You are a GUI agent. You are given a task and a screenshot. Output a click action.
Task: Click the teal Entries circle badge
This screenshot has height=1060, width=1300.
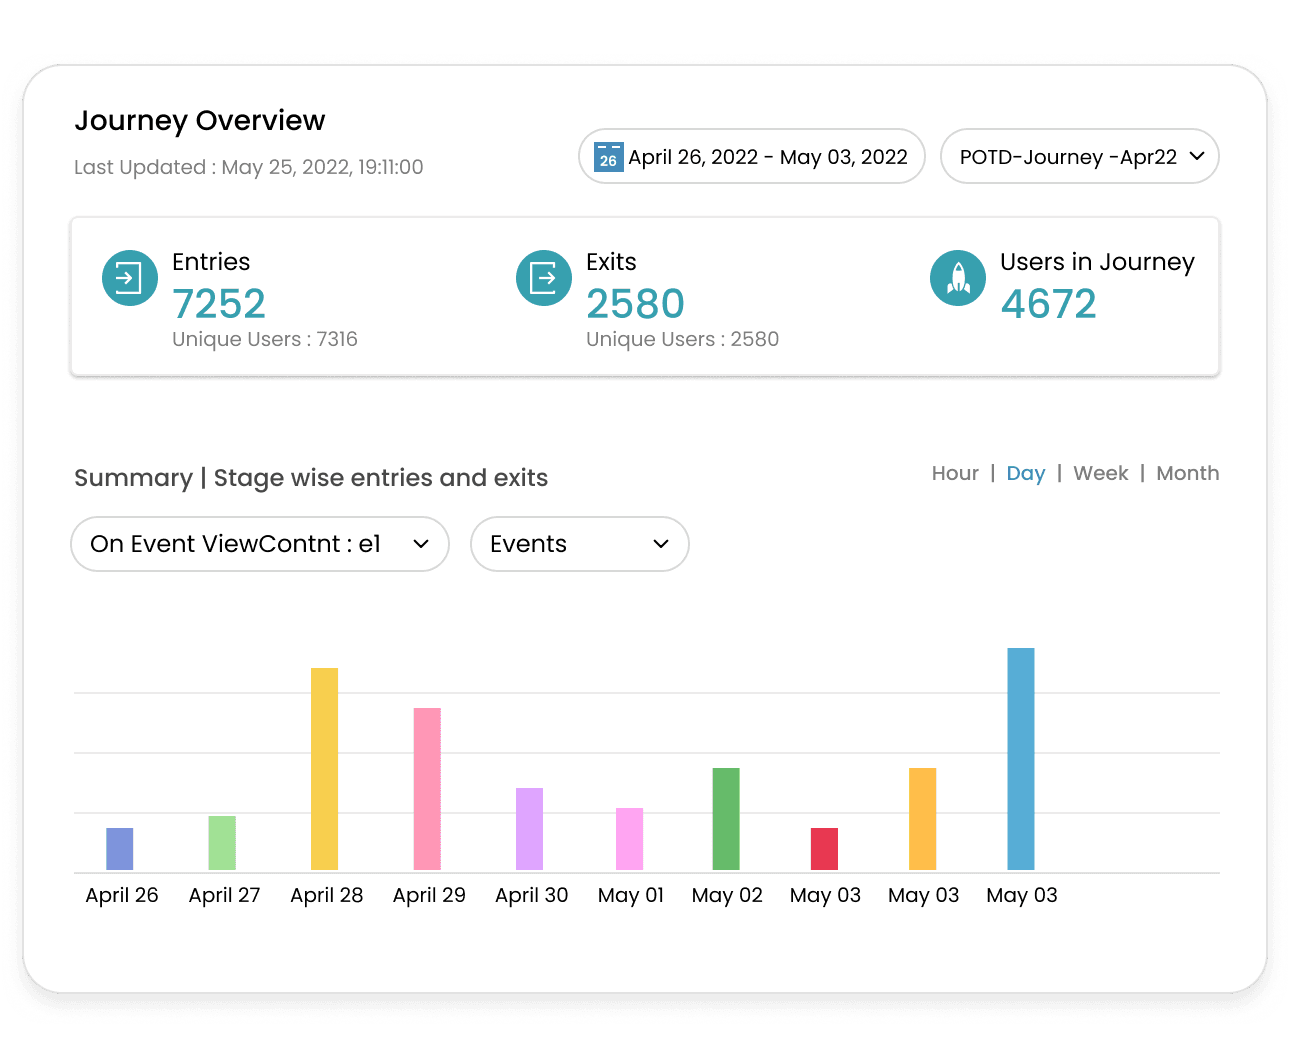tap(130, 278)
